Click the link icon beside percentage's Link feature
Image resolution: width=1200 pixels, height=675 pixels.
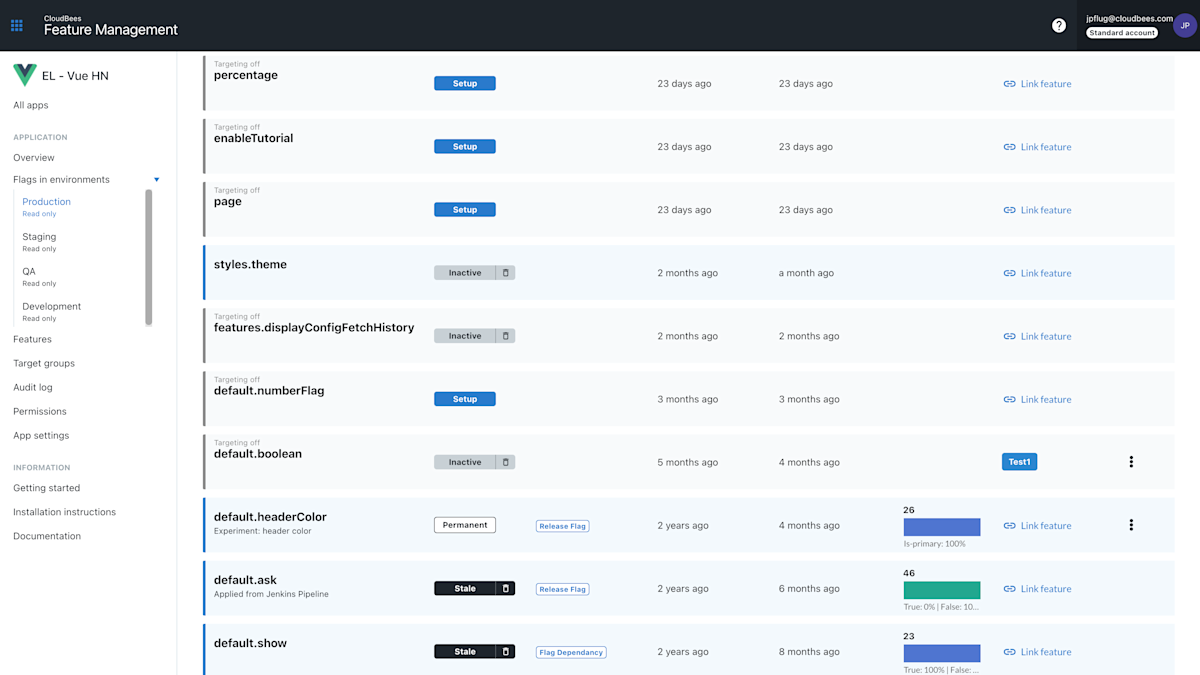click(x=1009, y=83)
